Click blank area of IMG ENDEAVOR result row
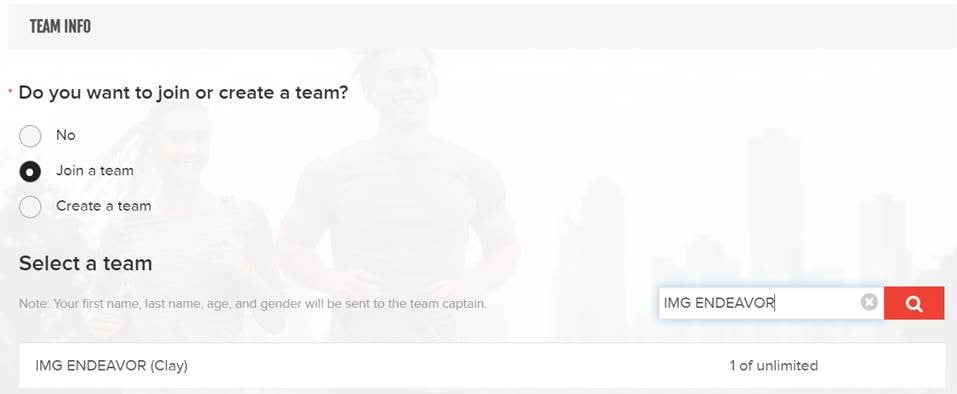The height and width of the screenshot is (394, 957). (x=458, y=366)
